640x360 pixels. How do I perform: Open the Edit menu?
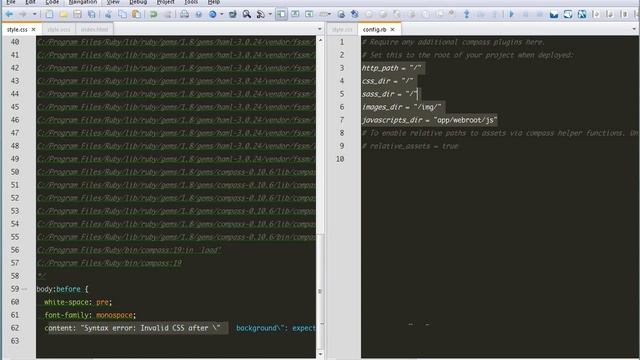30,2
